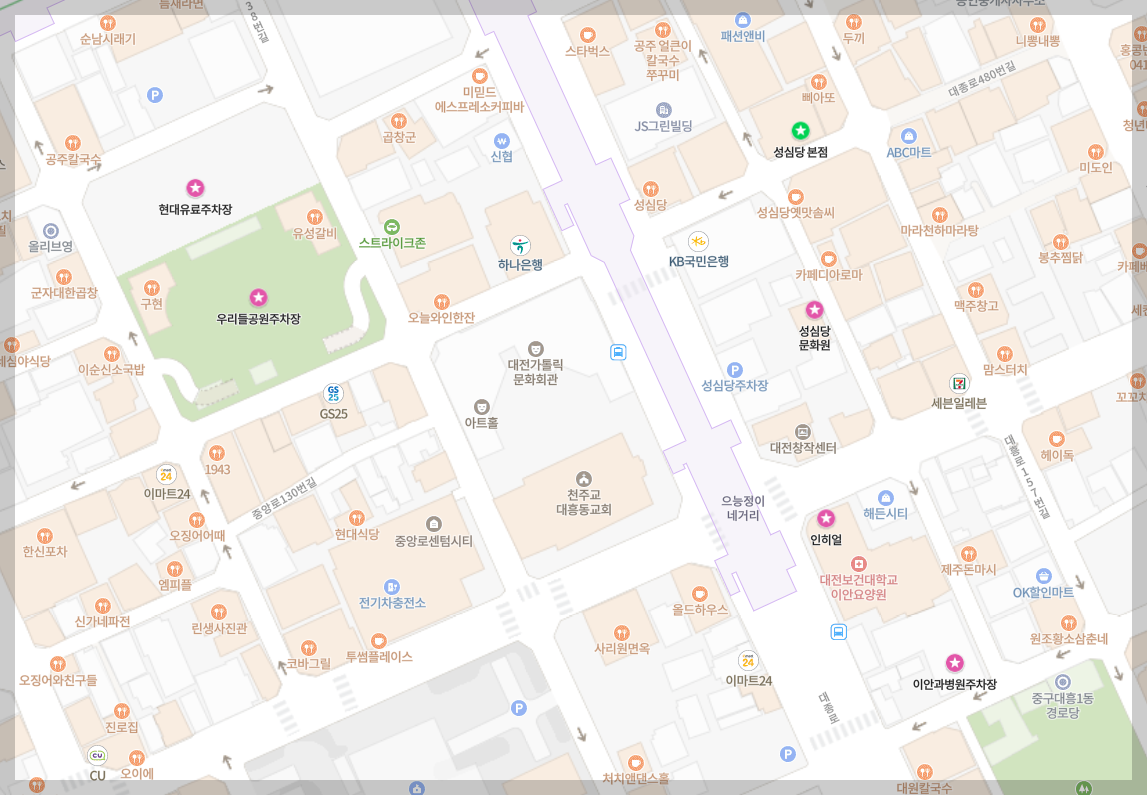The height and width of the screenshot is (795, 1147).
Task: Click the bus stop icon below 이안요양원
Action: point(838,631)
